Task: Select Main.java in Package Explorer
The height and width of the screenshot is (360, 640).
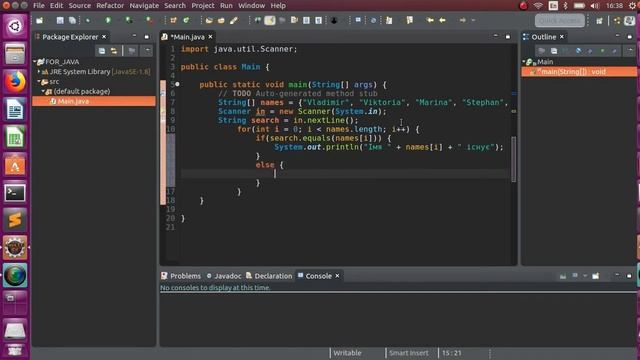Action: pyautogui.click(x=94, y=101)
